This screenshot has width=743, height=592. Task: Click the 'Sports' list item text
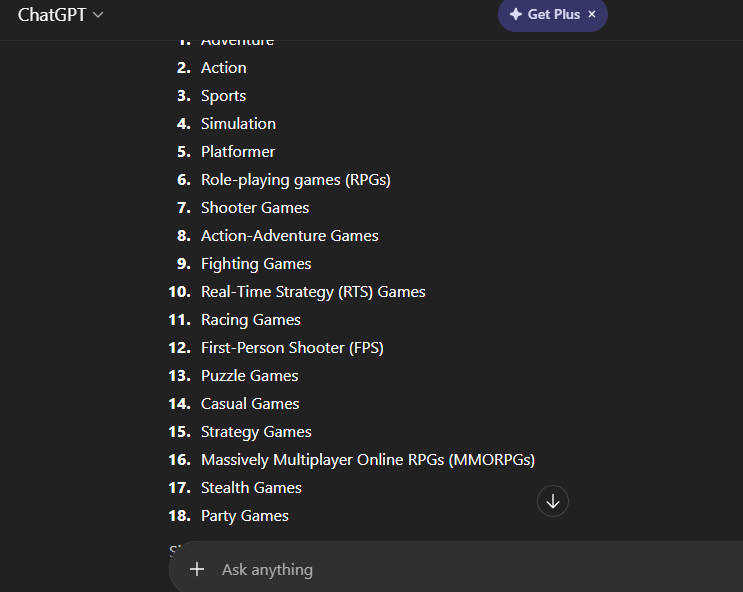click(x=224, y=96)
